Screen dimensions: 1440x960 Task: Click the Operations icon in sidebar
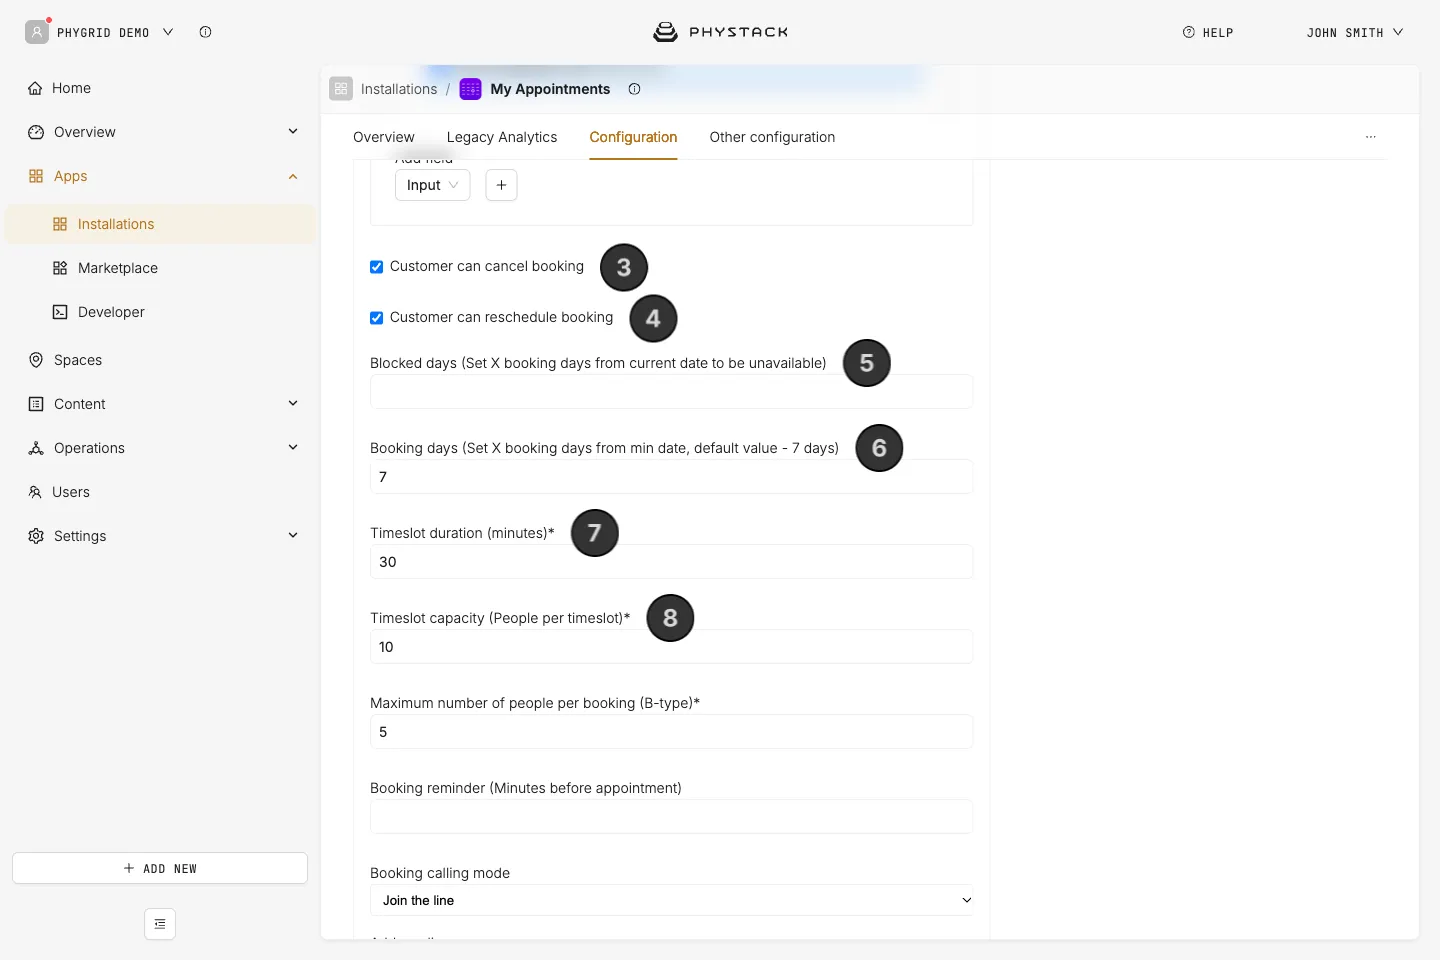pos(36,448)
